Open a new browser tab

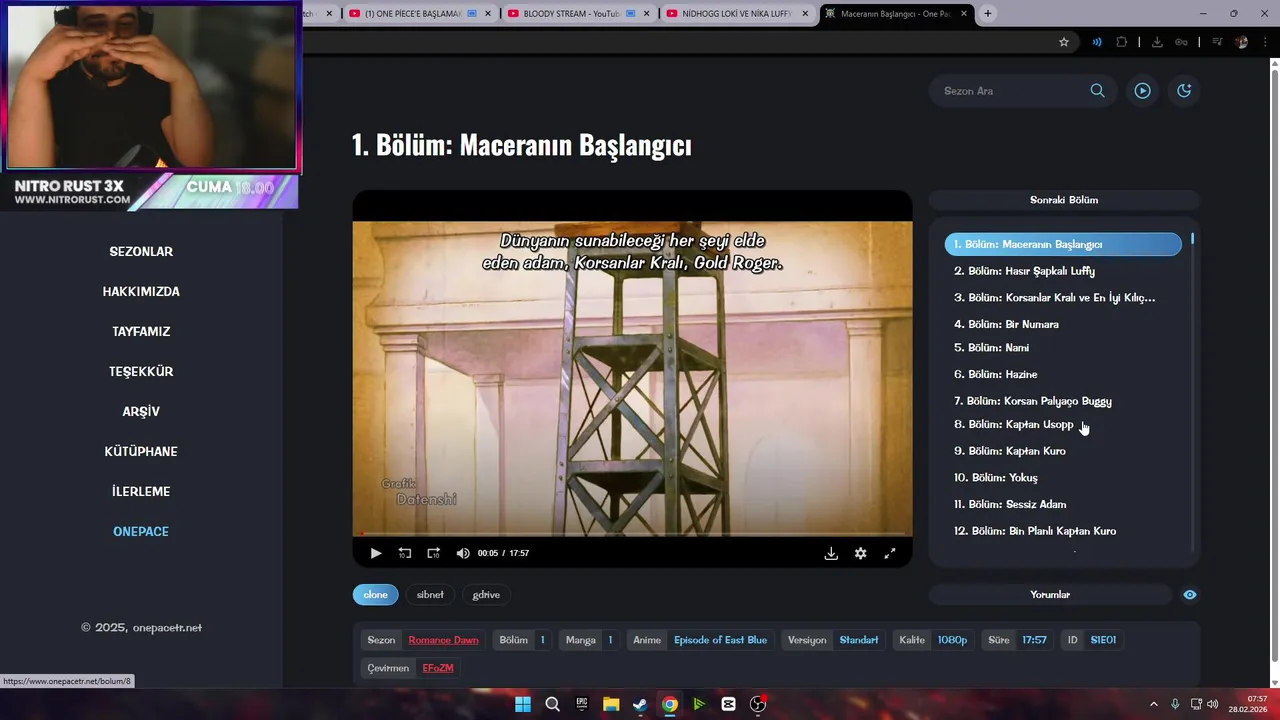tap(988, 14)
